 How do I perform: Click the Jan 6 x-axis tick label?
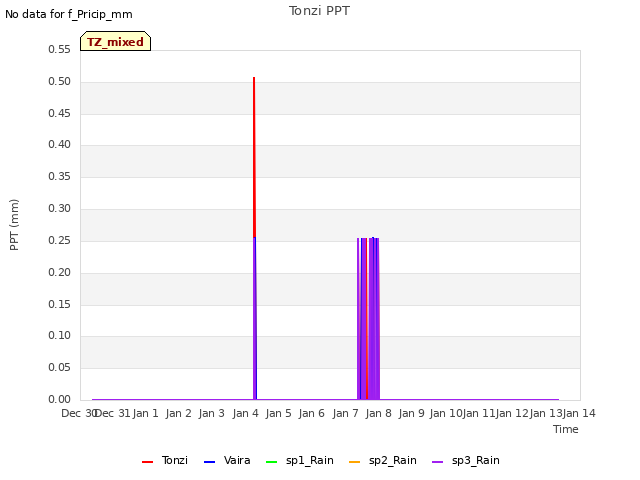click(x=312, y=413)
